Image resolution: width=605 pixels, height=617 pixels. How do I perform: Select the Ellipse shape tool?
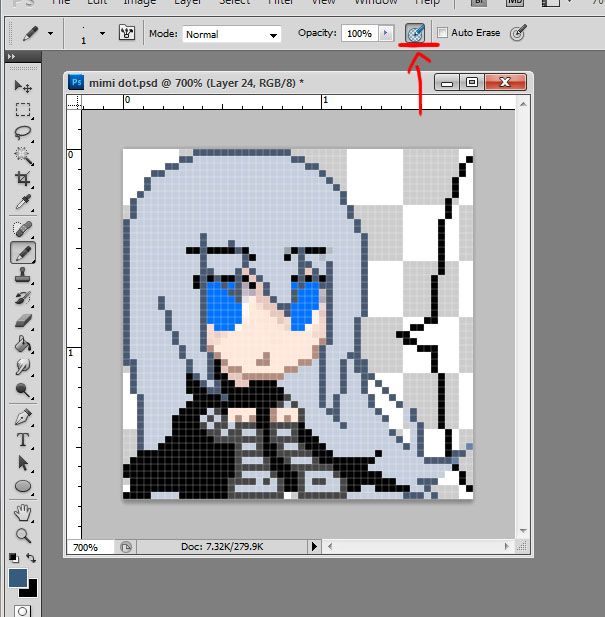pos(22,486)
